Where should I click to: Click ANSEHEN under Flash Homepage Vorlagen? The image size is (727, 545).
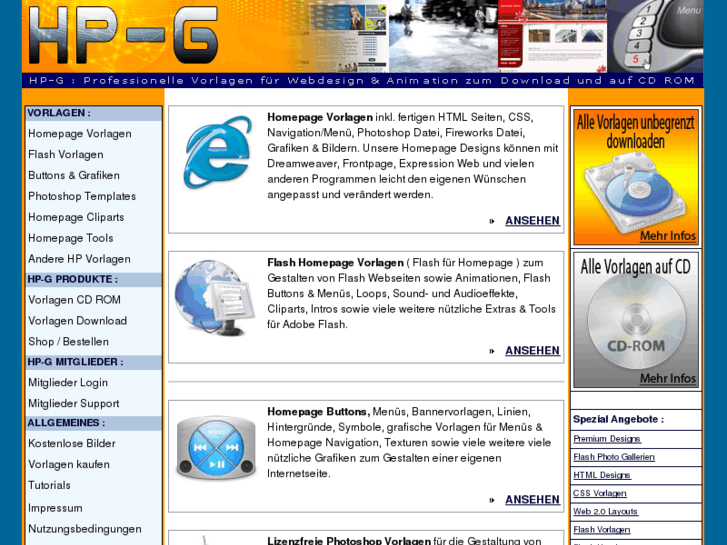532,351
